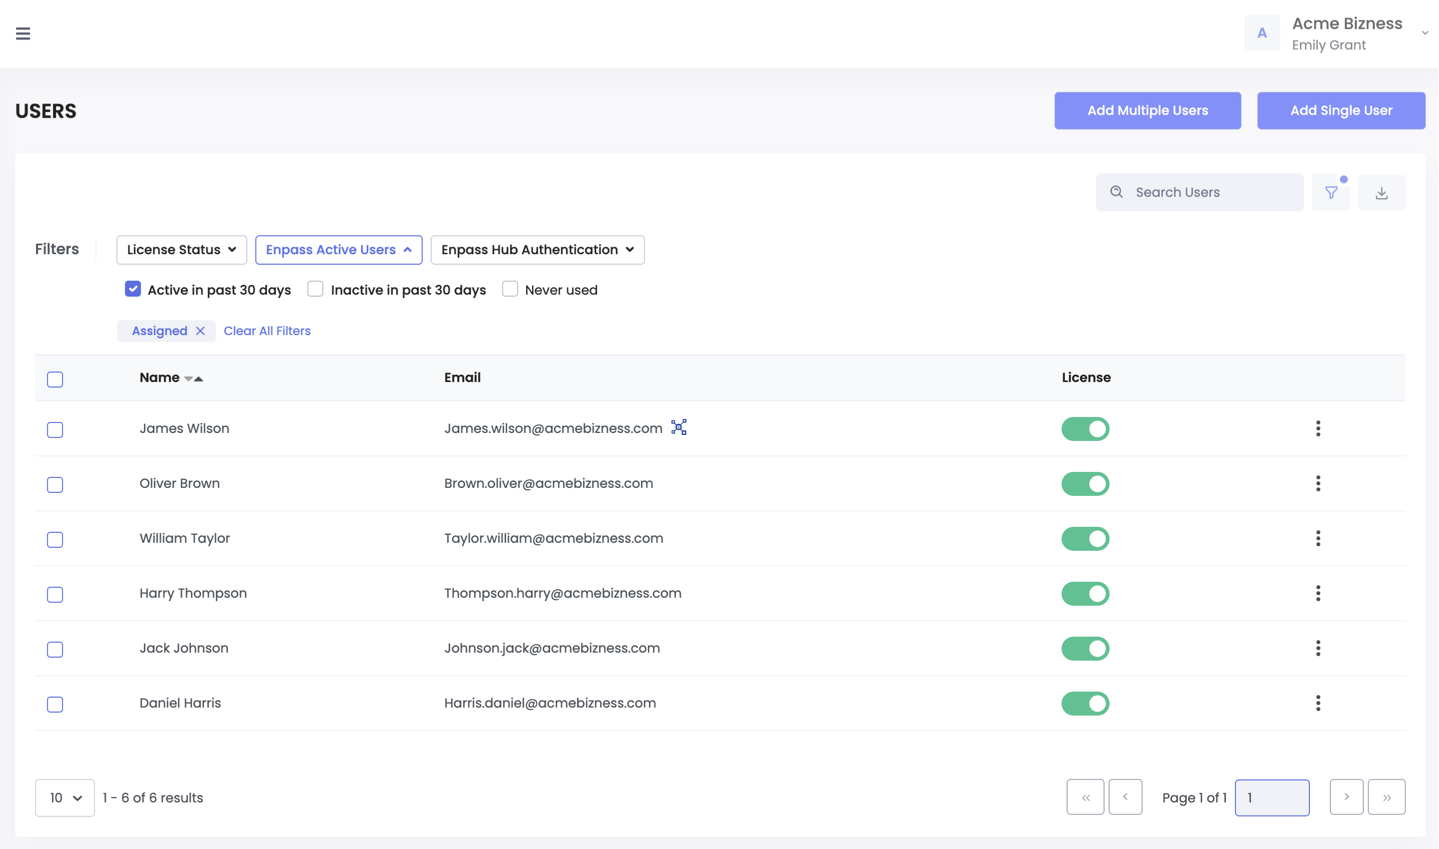Click the Add Single User button
The height and width of the screenshot is (849, 1439).
pyautogui.click(x=1341, y=110)
